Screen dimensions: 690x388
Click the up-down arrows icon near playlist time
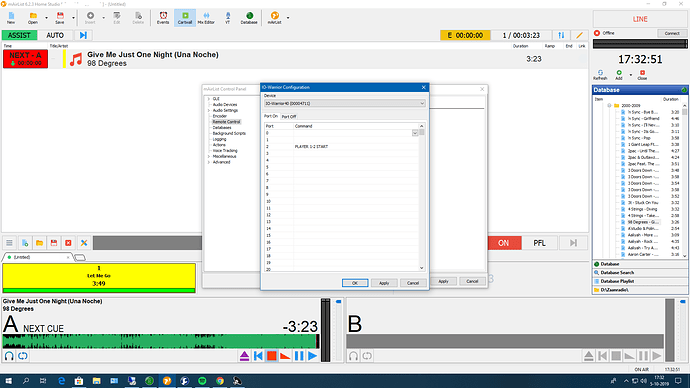561,35
